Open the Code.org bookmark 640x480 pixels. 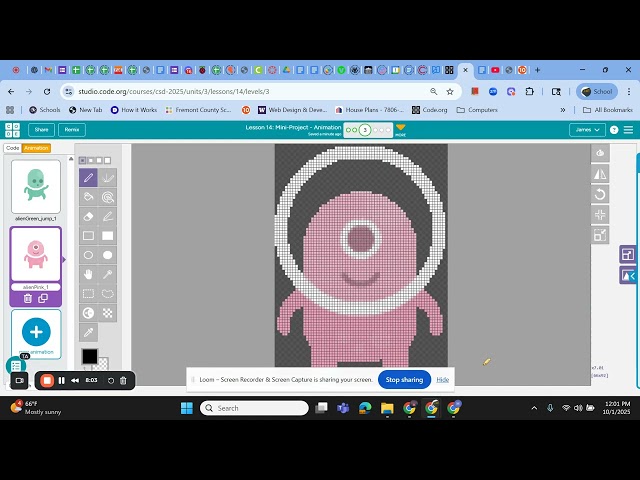coord(429,110)
